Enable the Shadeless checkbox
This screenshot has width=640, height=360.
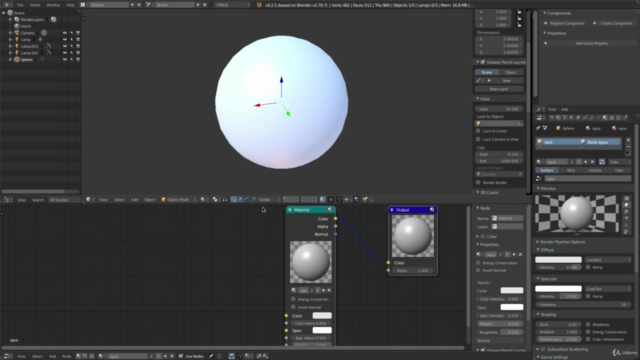point(588,324)
